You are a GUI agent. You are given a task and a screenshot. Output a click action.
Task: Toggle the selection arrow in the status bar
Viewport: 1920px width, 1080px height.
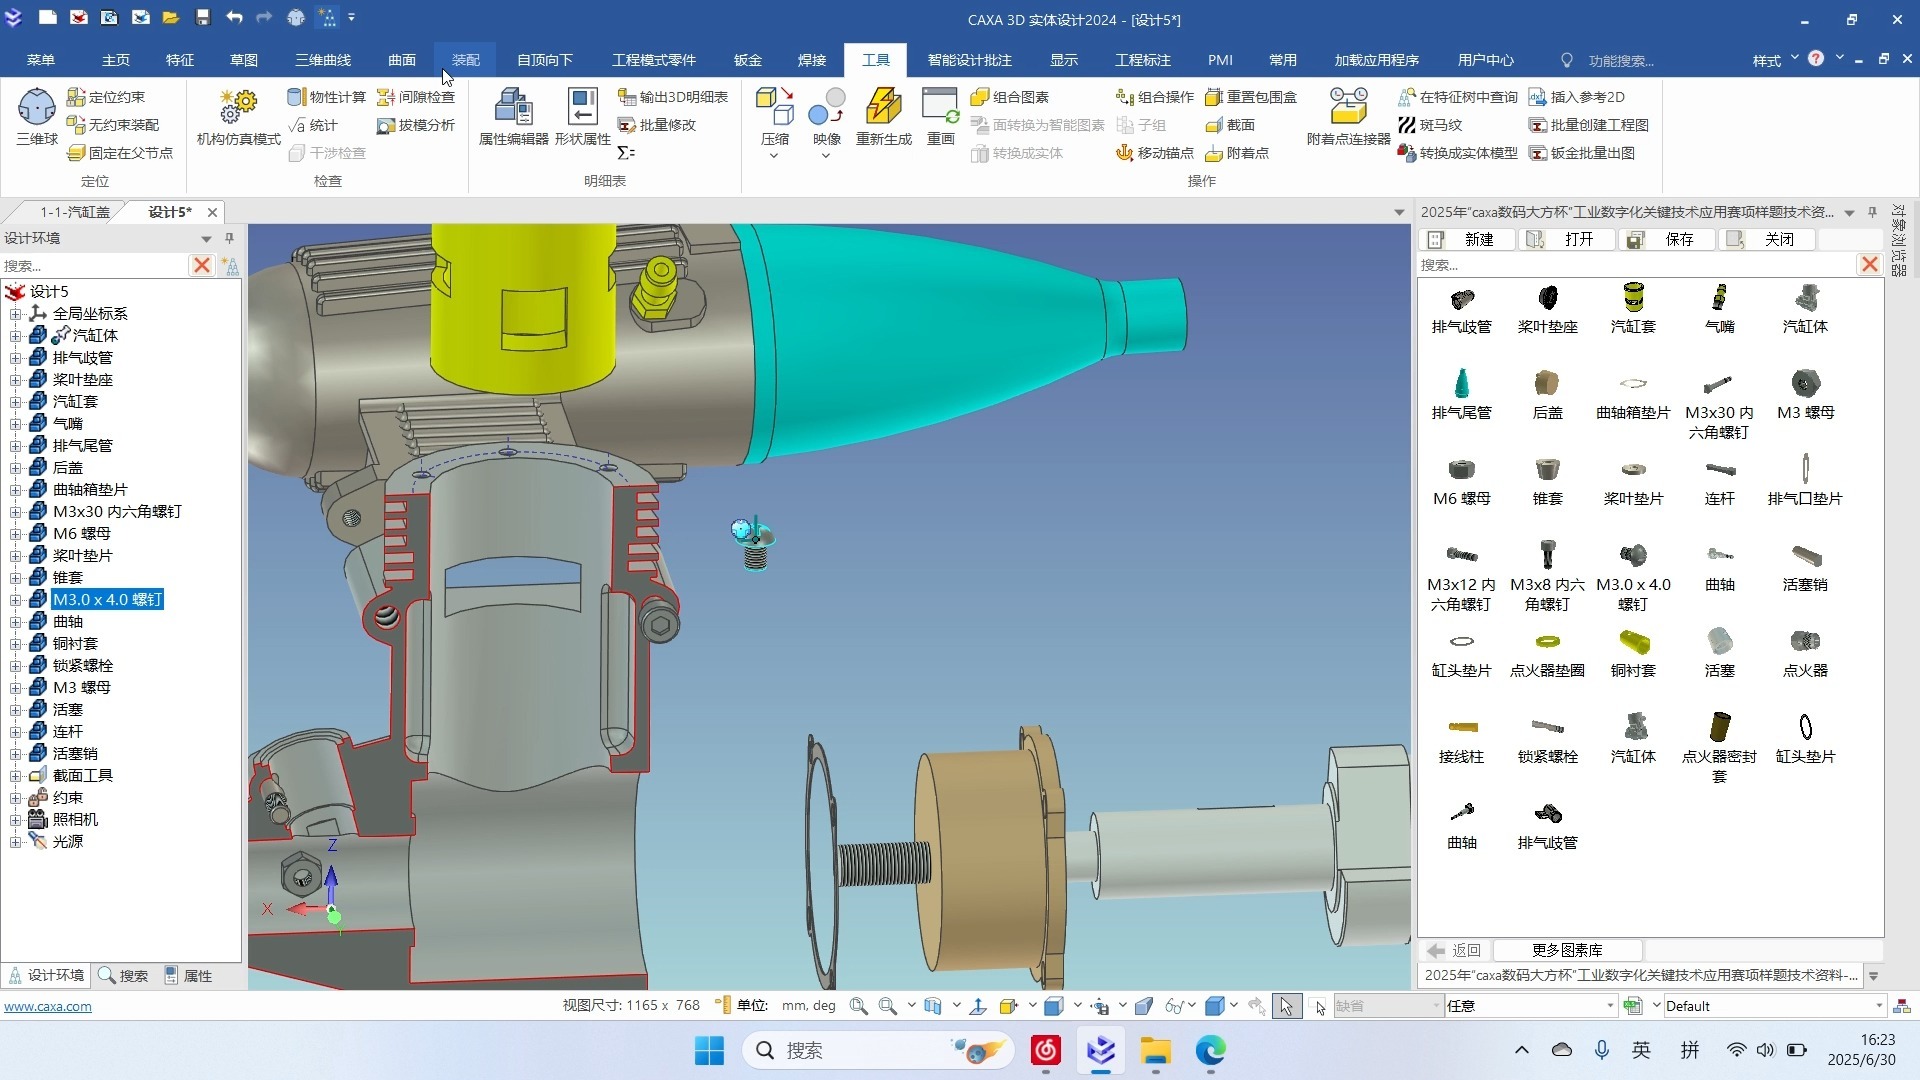pos(1286,1006)
